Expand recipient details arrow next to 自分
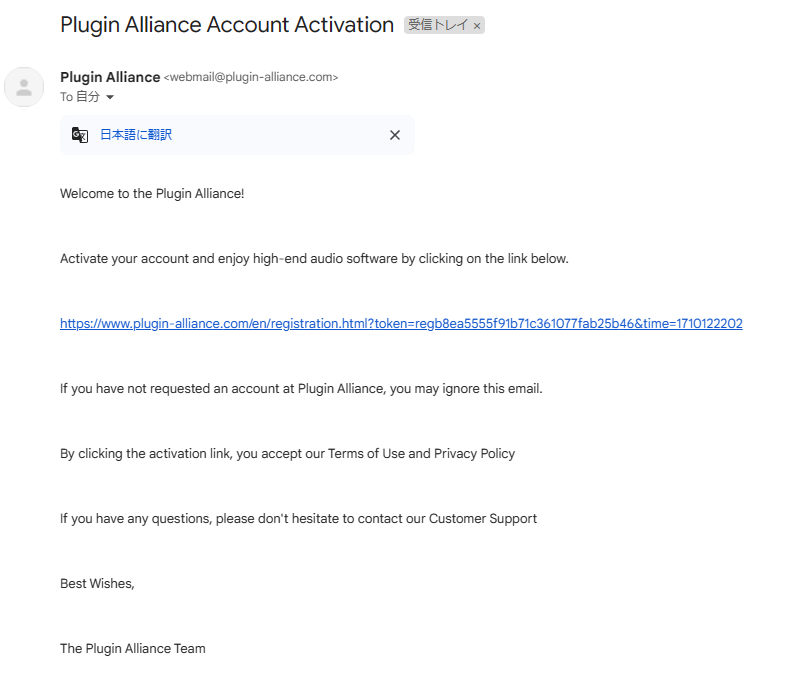 110,97
